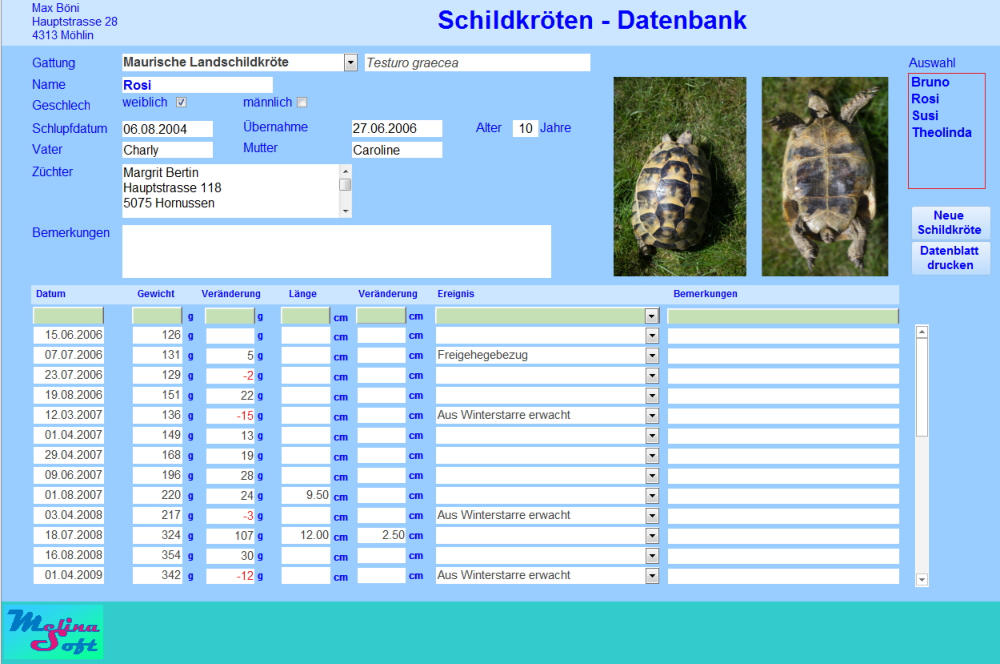The image size is (1000, 664).
Task: Open Ereignis dropdown in the green entry row
Action: [651, 316]
